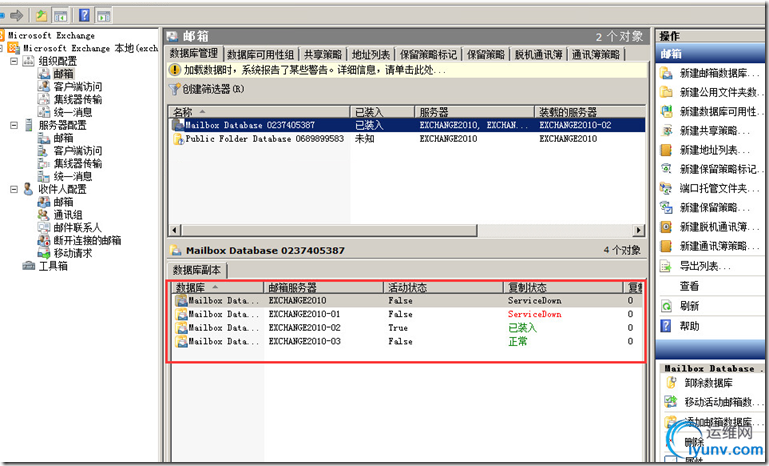
Task: Switch to 地址列表 tab
Action: coord(371,54)
